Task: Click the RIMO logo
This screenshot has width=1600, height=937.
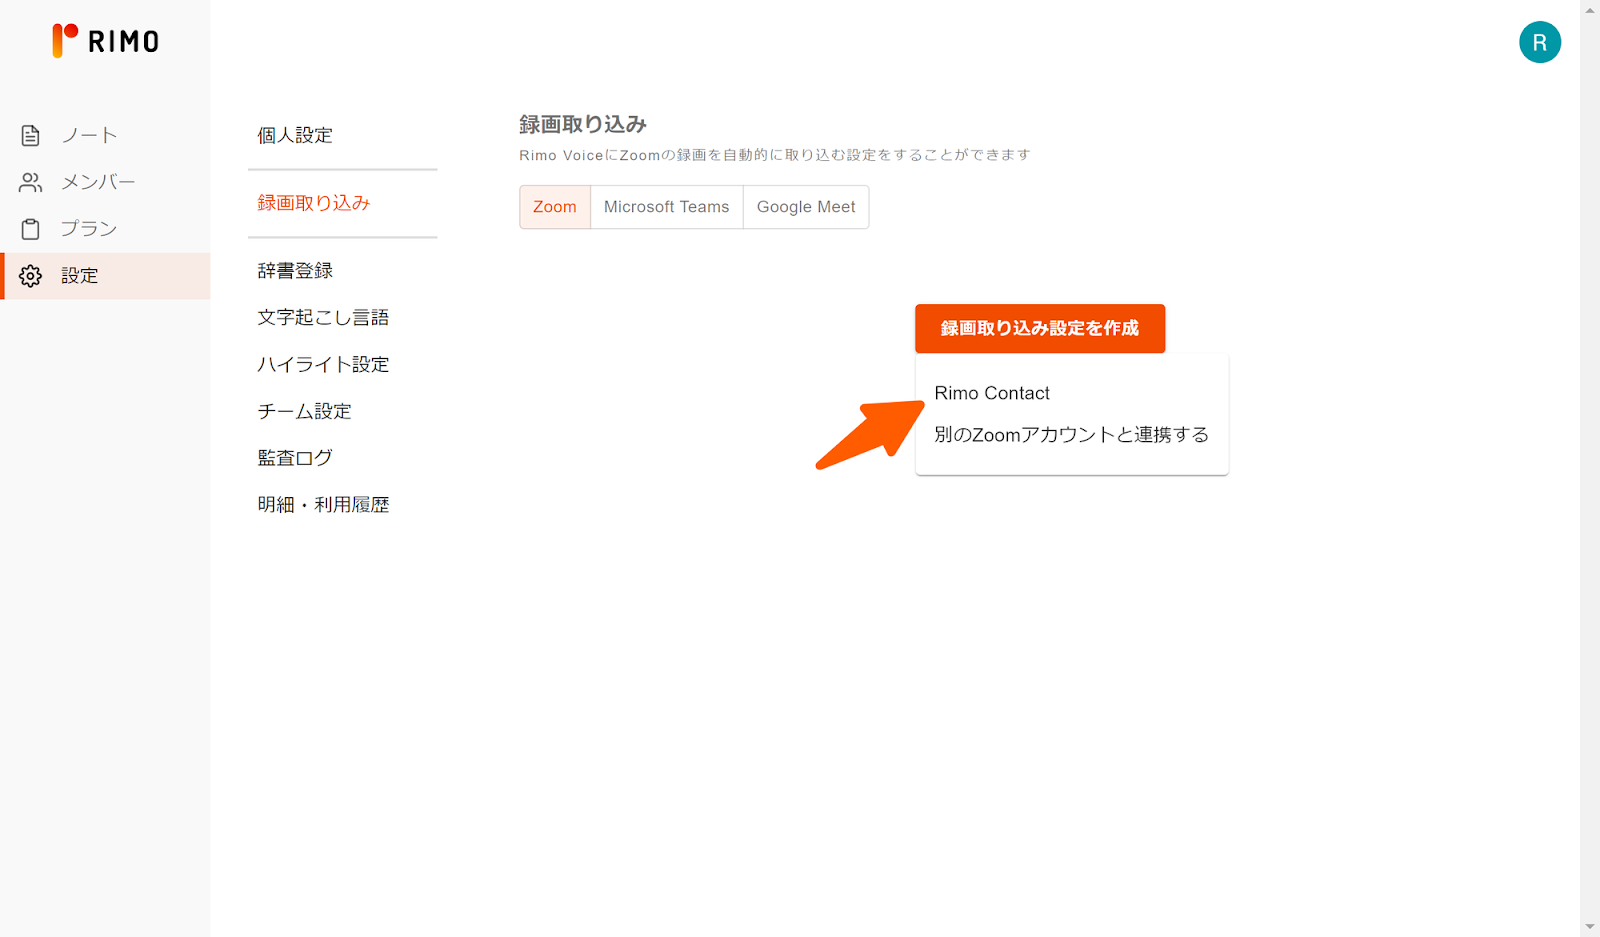Action: click(x=106, y=41)
